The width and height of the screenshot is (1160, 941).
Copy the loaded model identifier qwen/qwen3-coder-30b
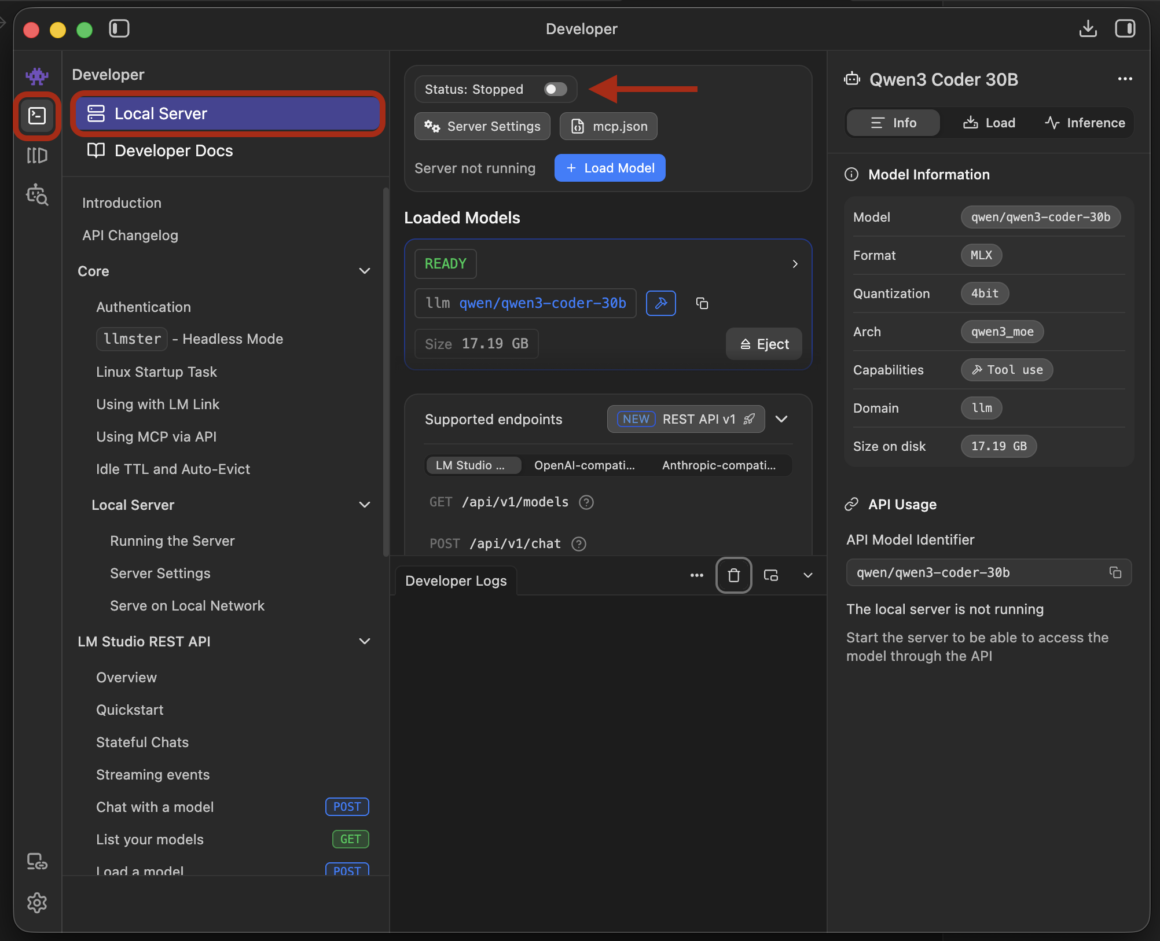(702, 303)
